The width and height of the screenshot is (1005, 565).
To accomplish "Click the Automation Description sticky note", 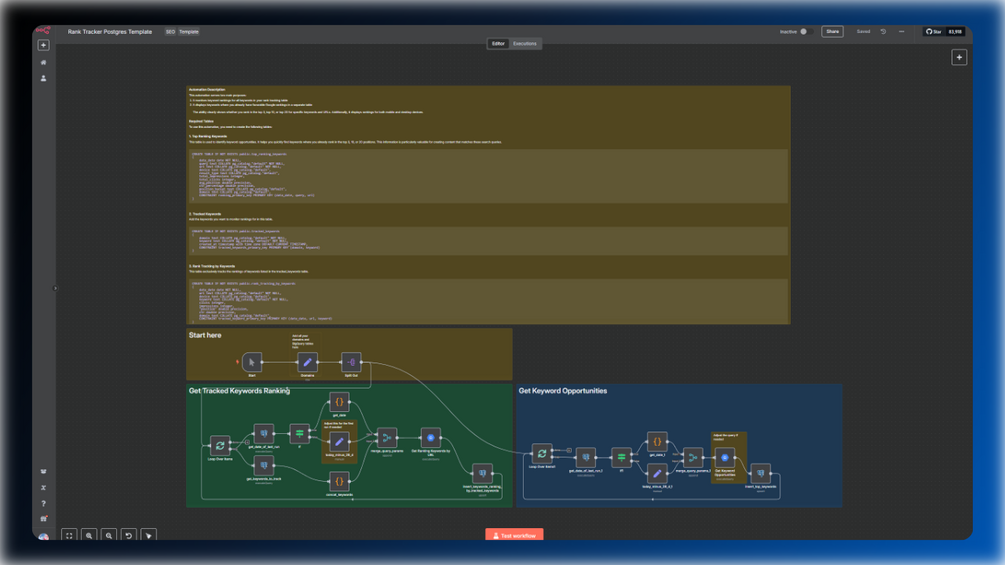I will pos(488,205).
